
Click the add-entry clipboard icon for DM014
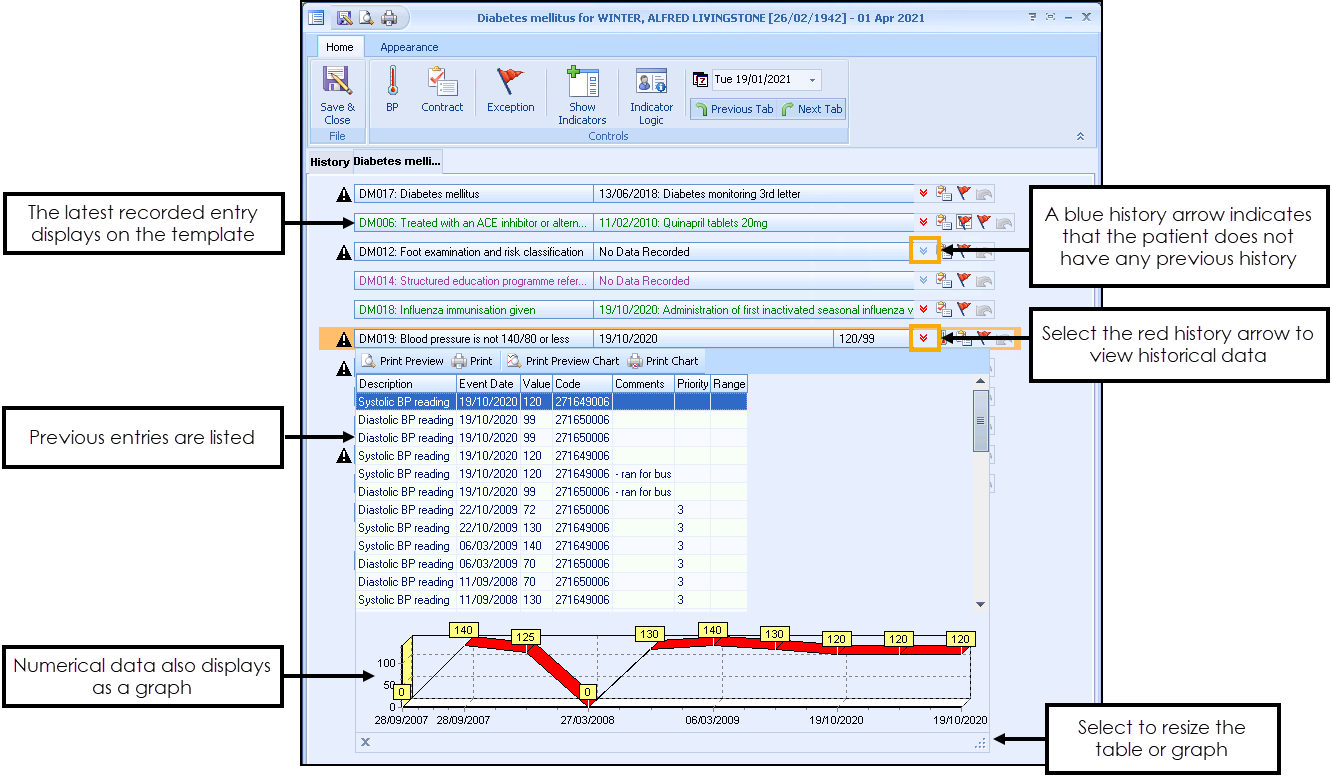click(943, 281)
